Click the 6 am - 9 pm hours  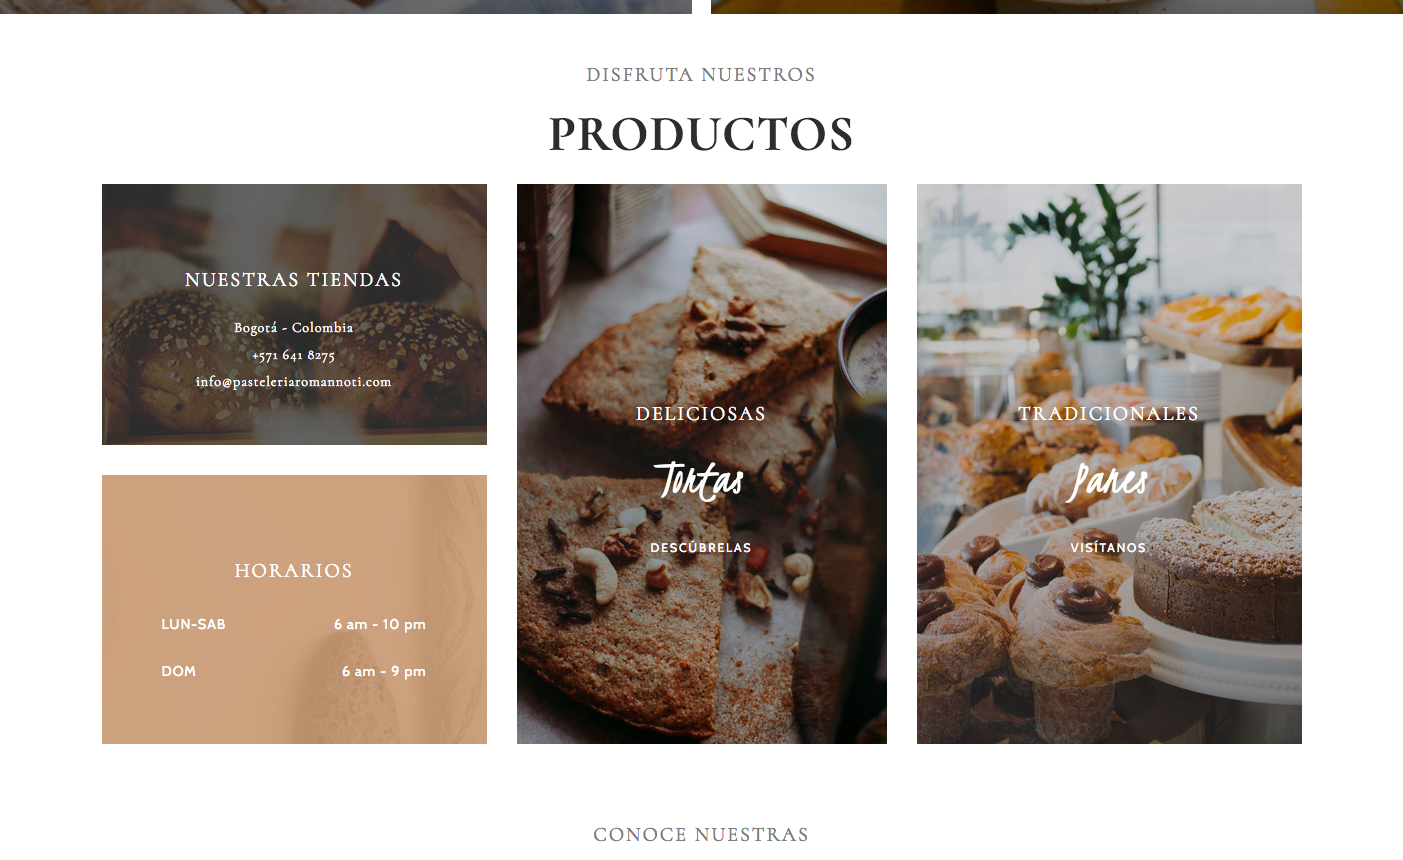tap(384, 672)
